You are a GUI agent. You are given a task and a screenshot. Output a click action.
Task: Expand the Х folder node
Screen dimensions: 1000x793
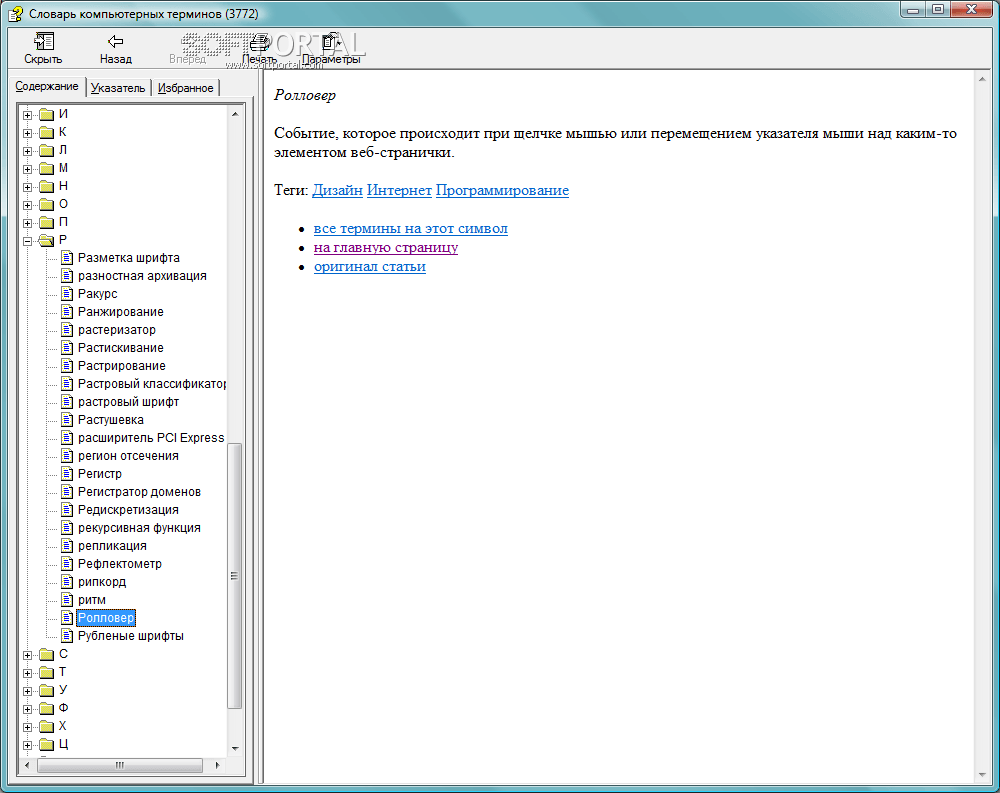click(27, 727)
